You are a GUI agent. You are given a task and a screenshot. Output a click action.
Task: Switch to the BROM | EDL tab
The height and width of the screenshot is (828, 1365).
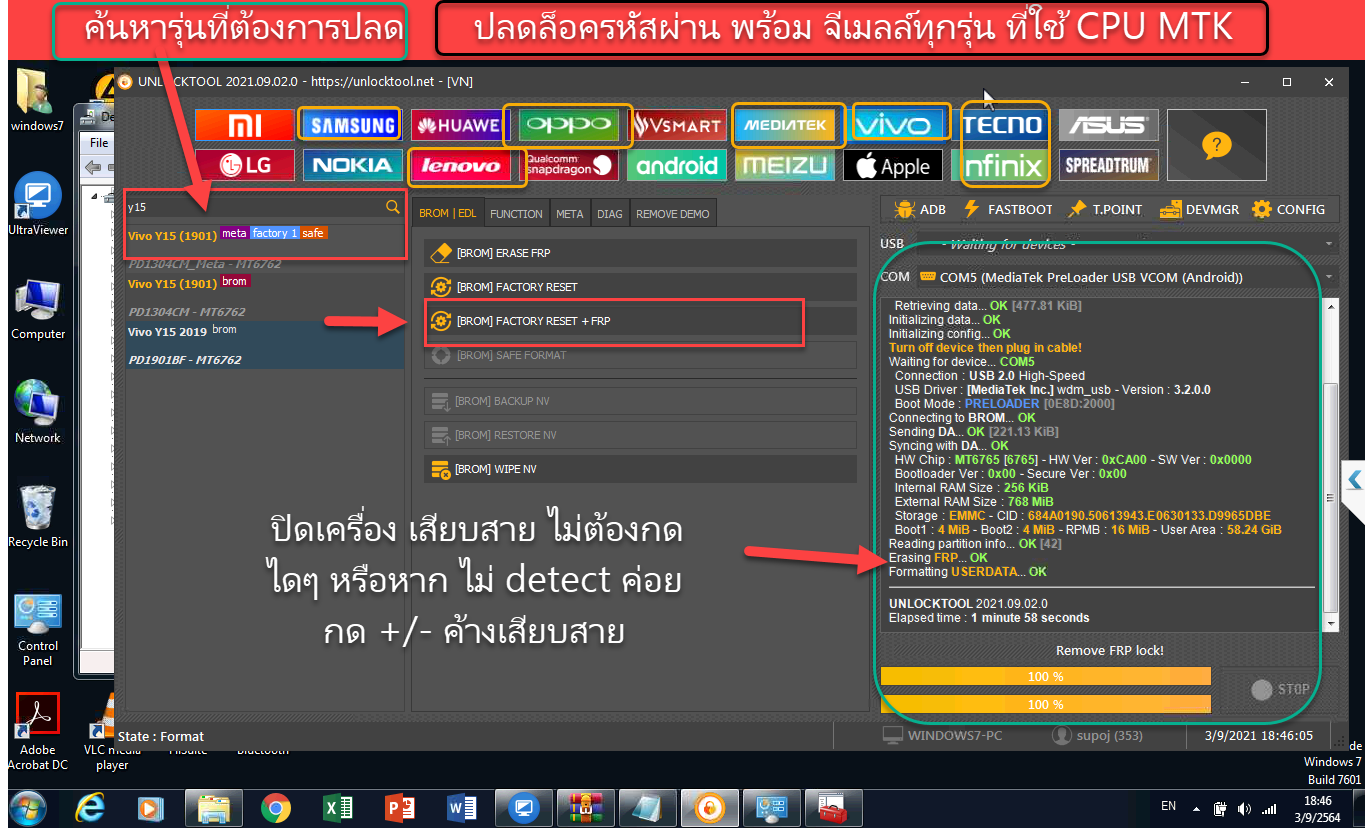[x=448, y=213]
